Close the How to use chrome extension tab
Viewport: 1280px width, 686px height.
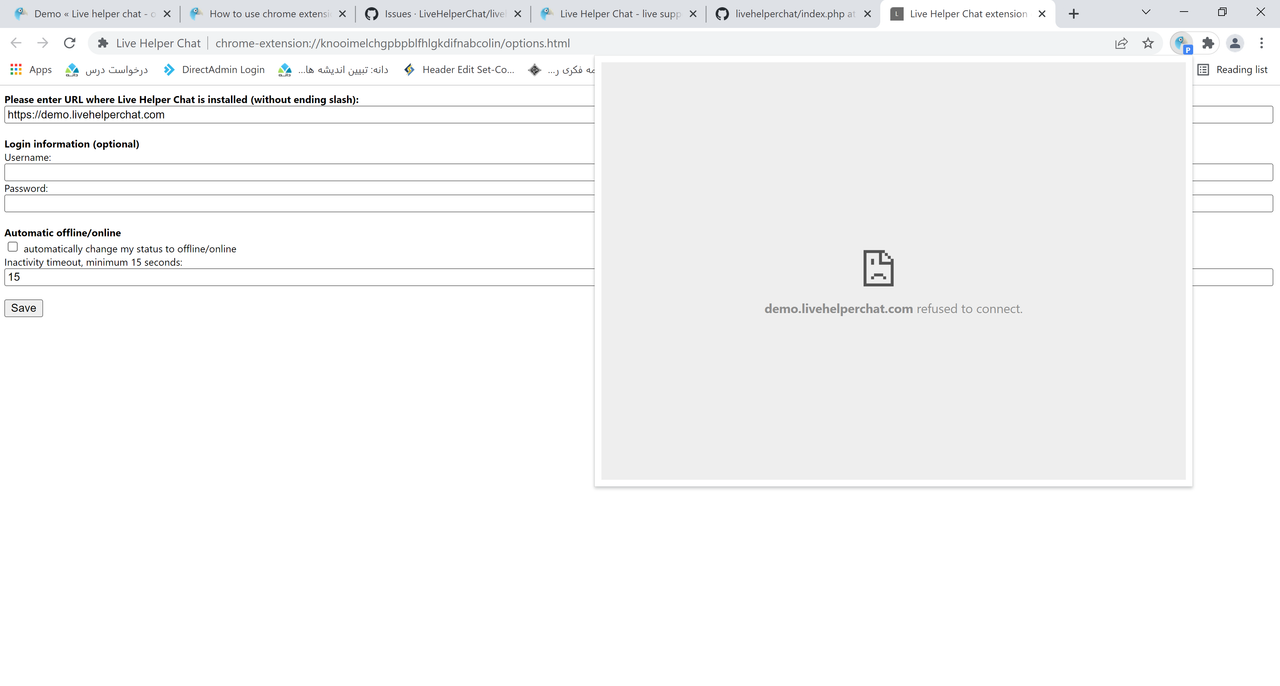click(x=342, y=14)
